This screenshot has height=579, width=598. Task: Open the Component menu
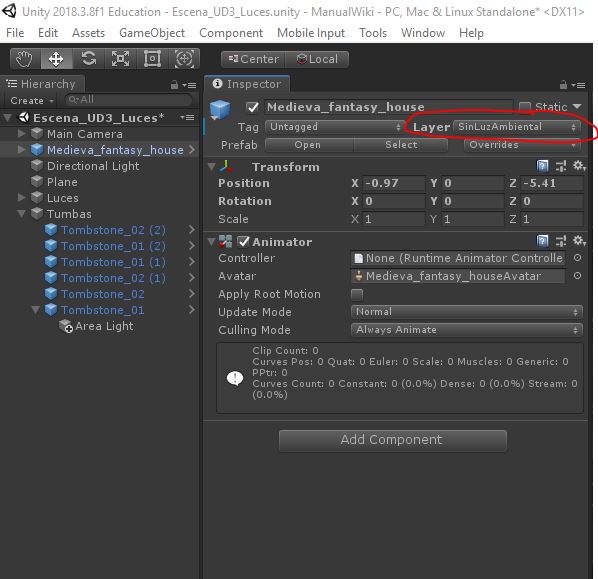pos(231,33)
